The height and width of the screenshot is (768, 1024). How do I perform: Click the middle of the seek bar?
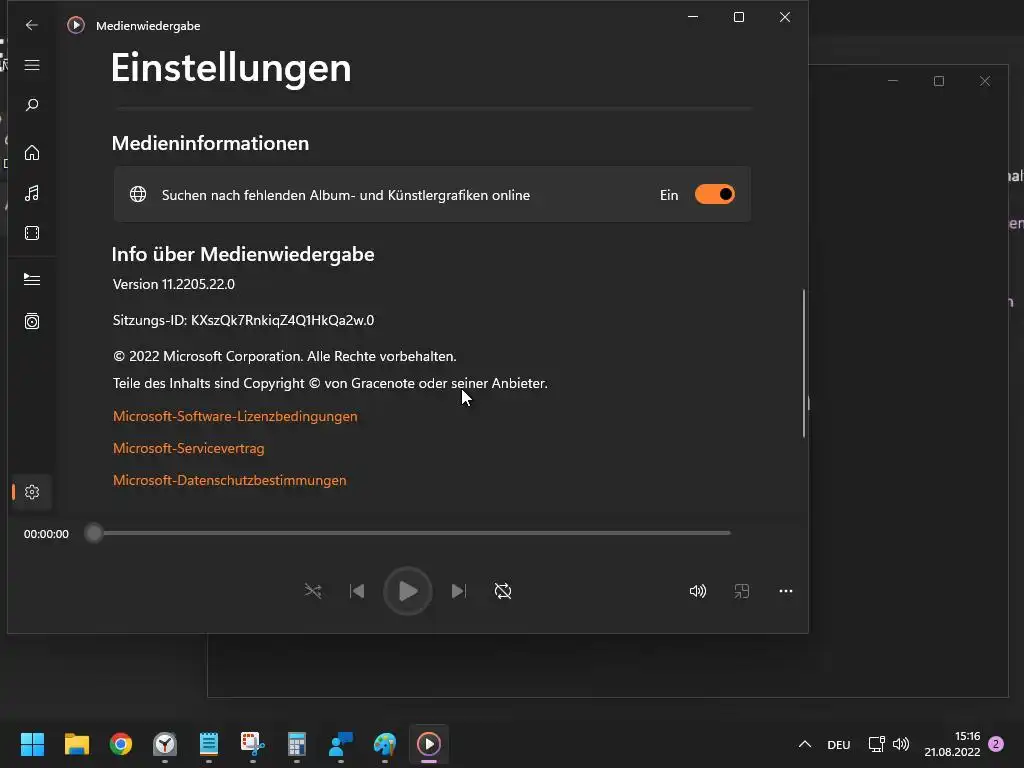(x=412, y=533)
